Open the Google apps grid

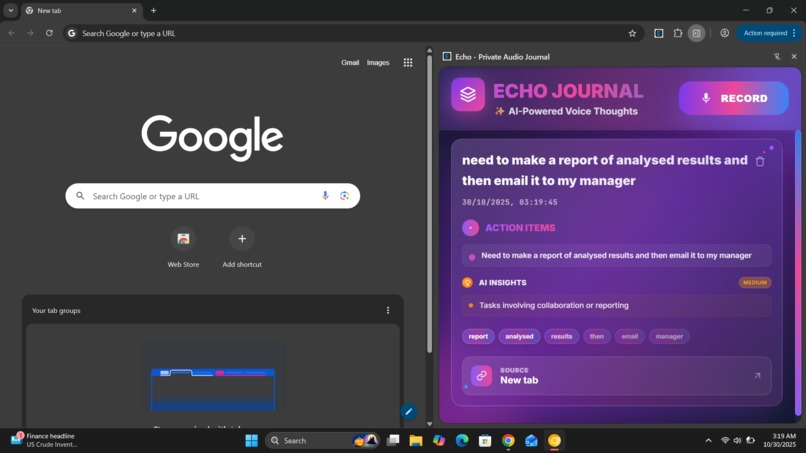pyautogui.click(x=408, y=63)
